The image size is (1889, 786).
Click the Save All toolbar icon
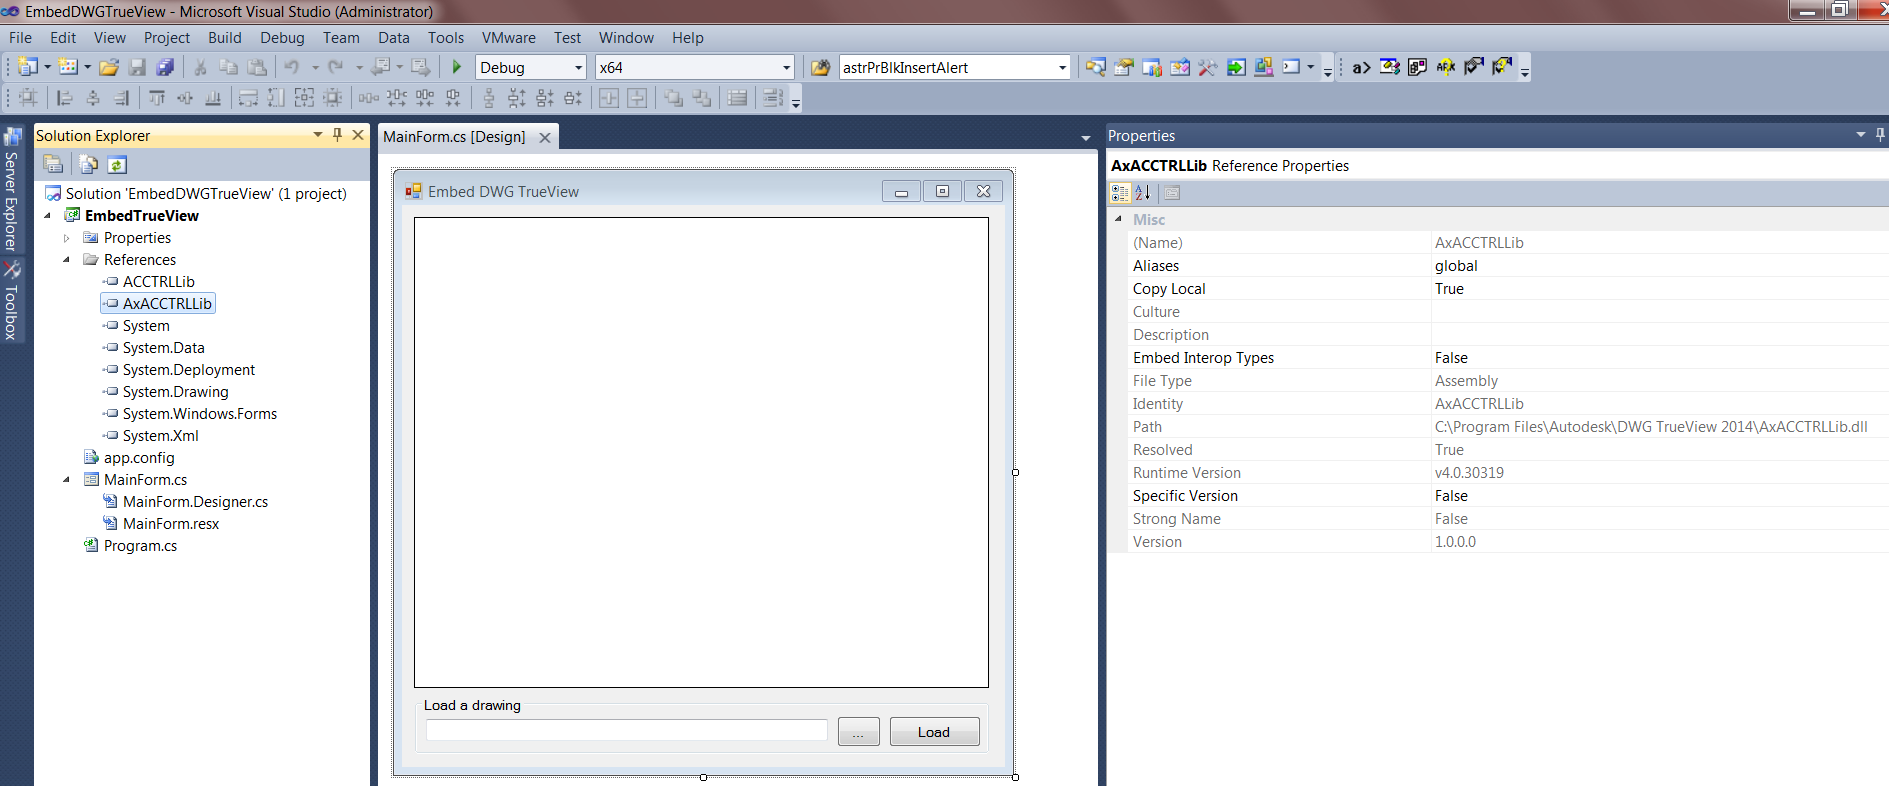pos(165,67)
